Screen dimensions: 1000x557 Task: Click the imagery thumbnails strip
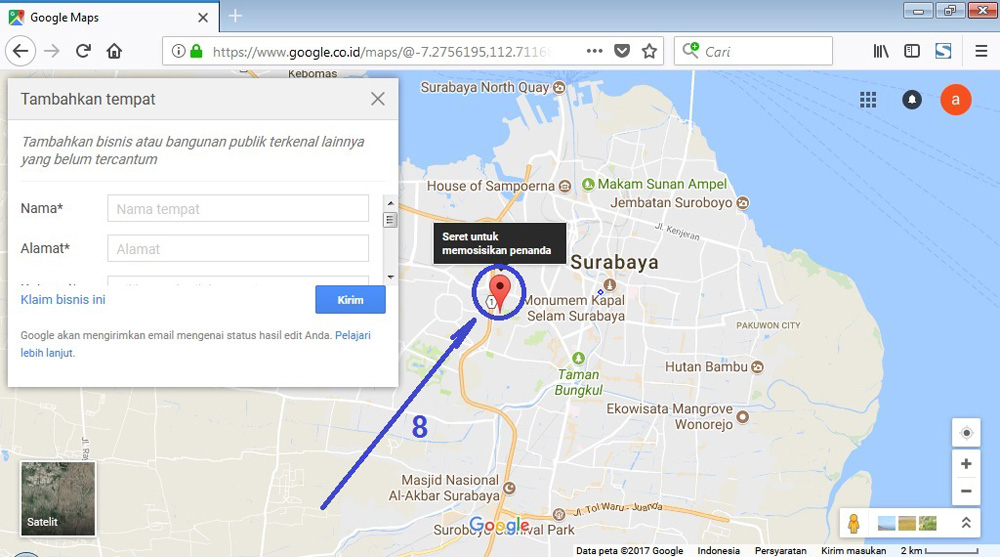(x=907, y=524)
